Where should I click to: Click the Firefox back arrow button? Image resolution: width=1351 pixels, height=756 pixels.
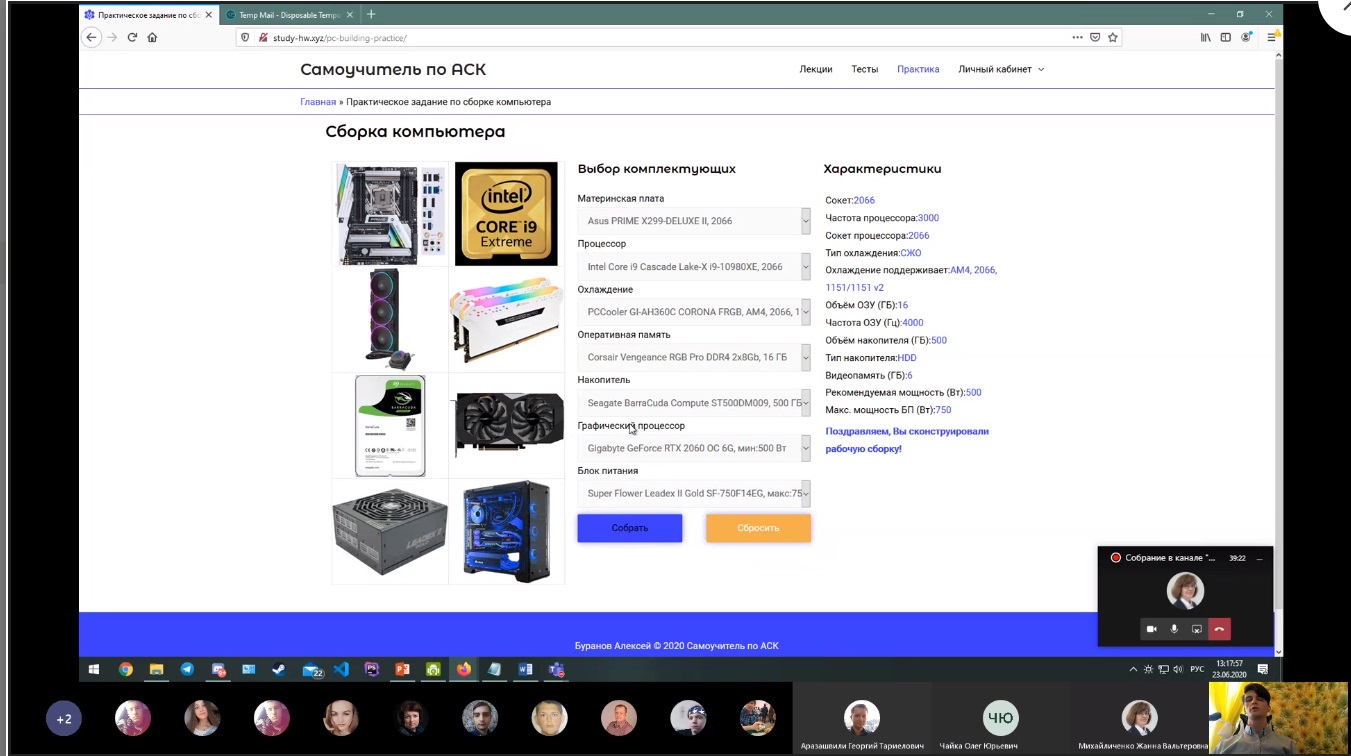coord(91,37)
